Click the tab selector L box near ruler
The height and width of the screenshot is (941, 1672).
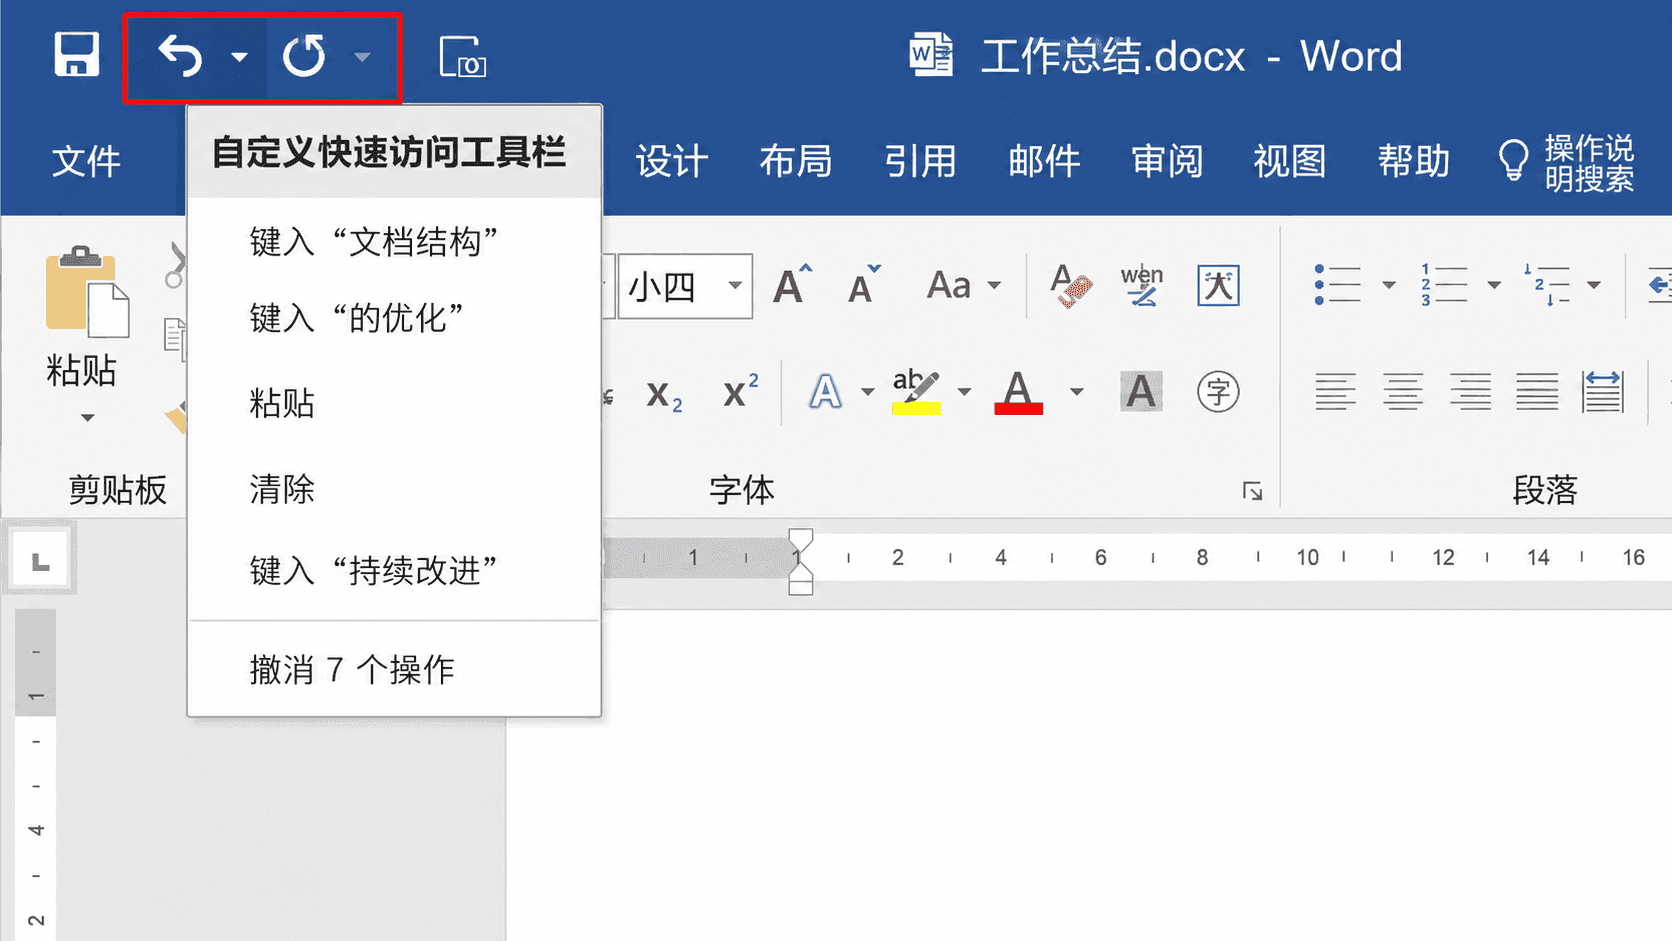click(40, 560)
